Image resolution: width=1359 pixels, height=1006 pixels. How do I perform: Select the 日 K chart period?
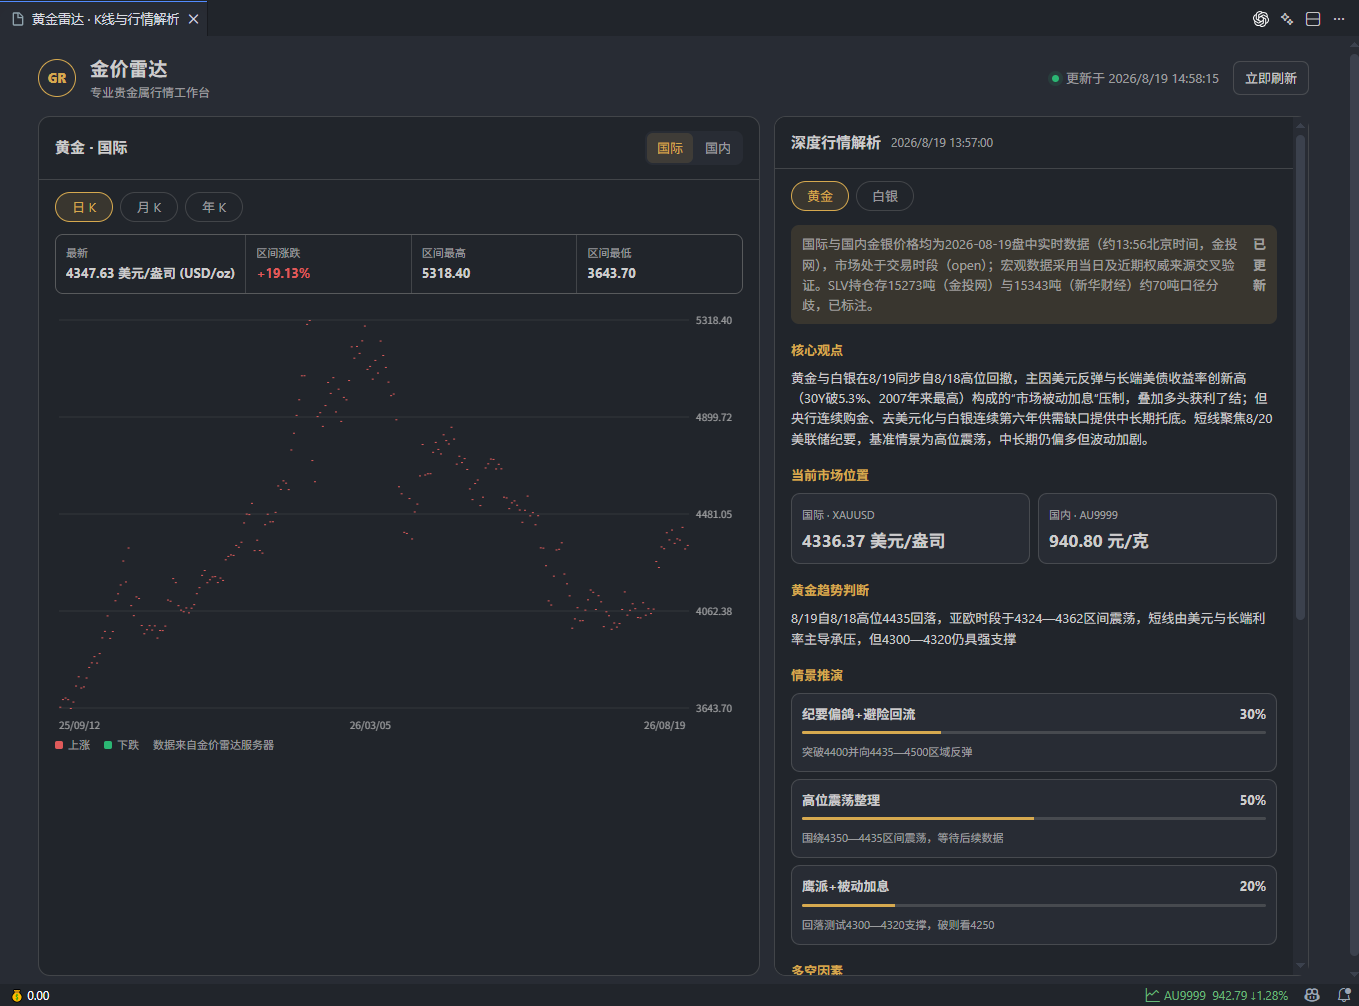pyautogui.click(x=84, y=207)
